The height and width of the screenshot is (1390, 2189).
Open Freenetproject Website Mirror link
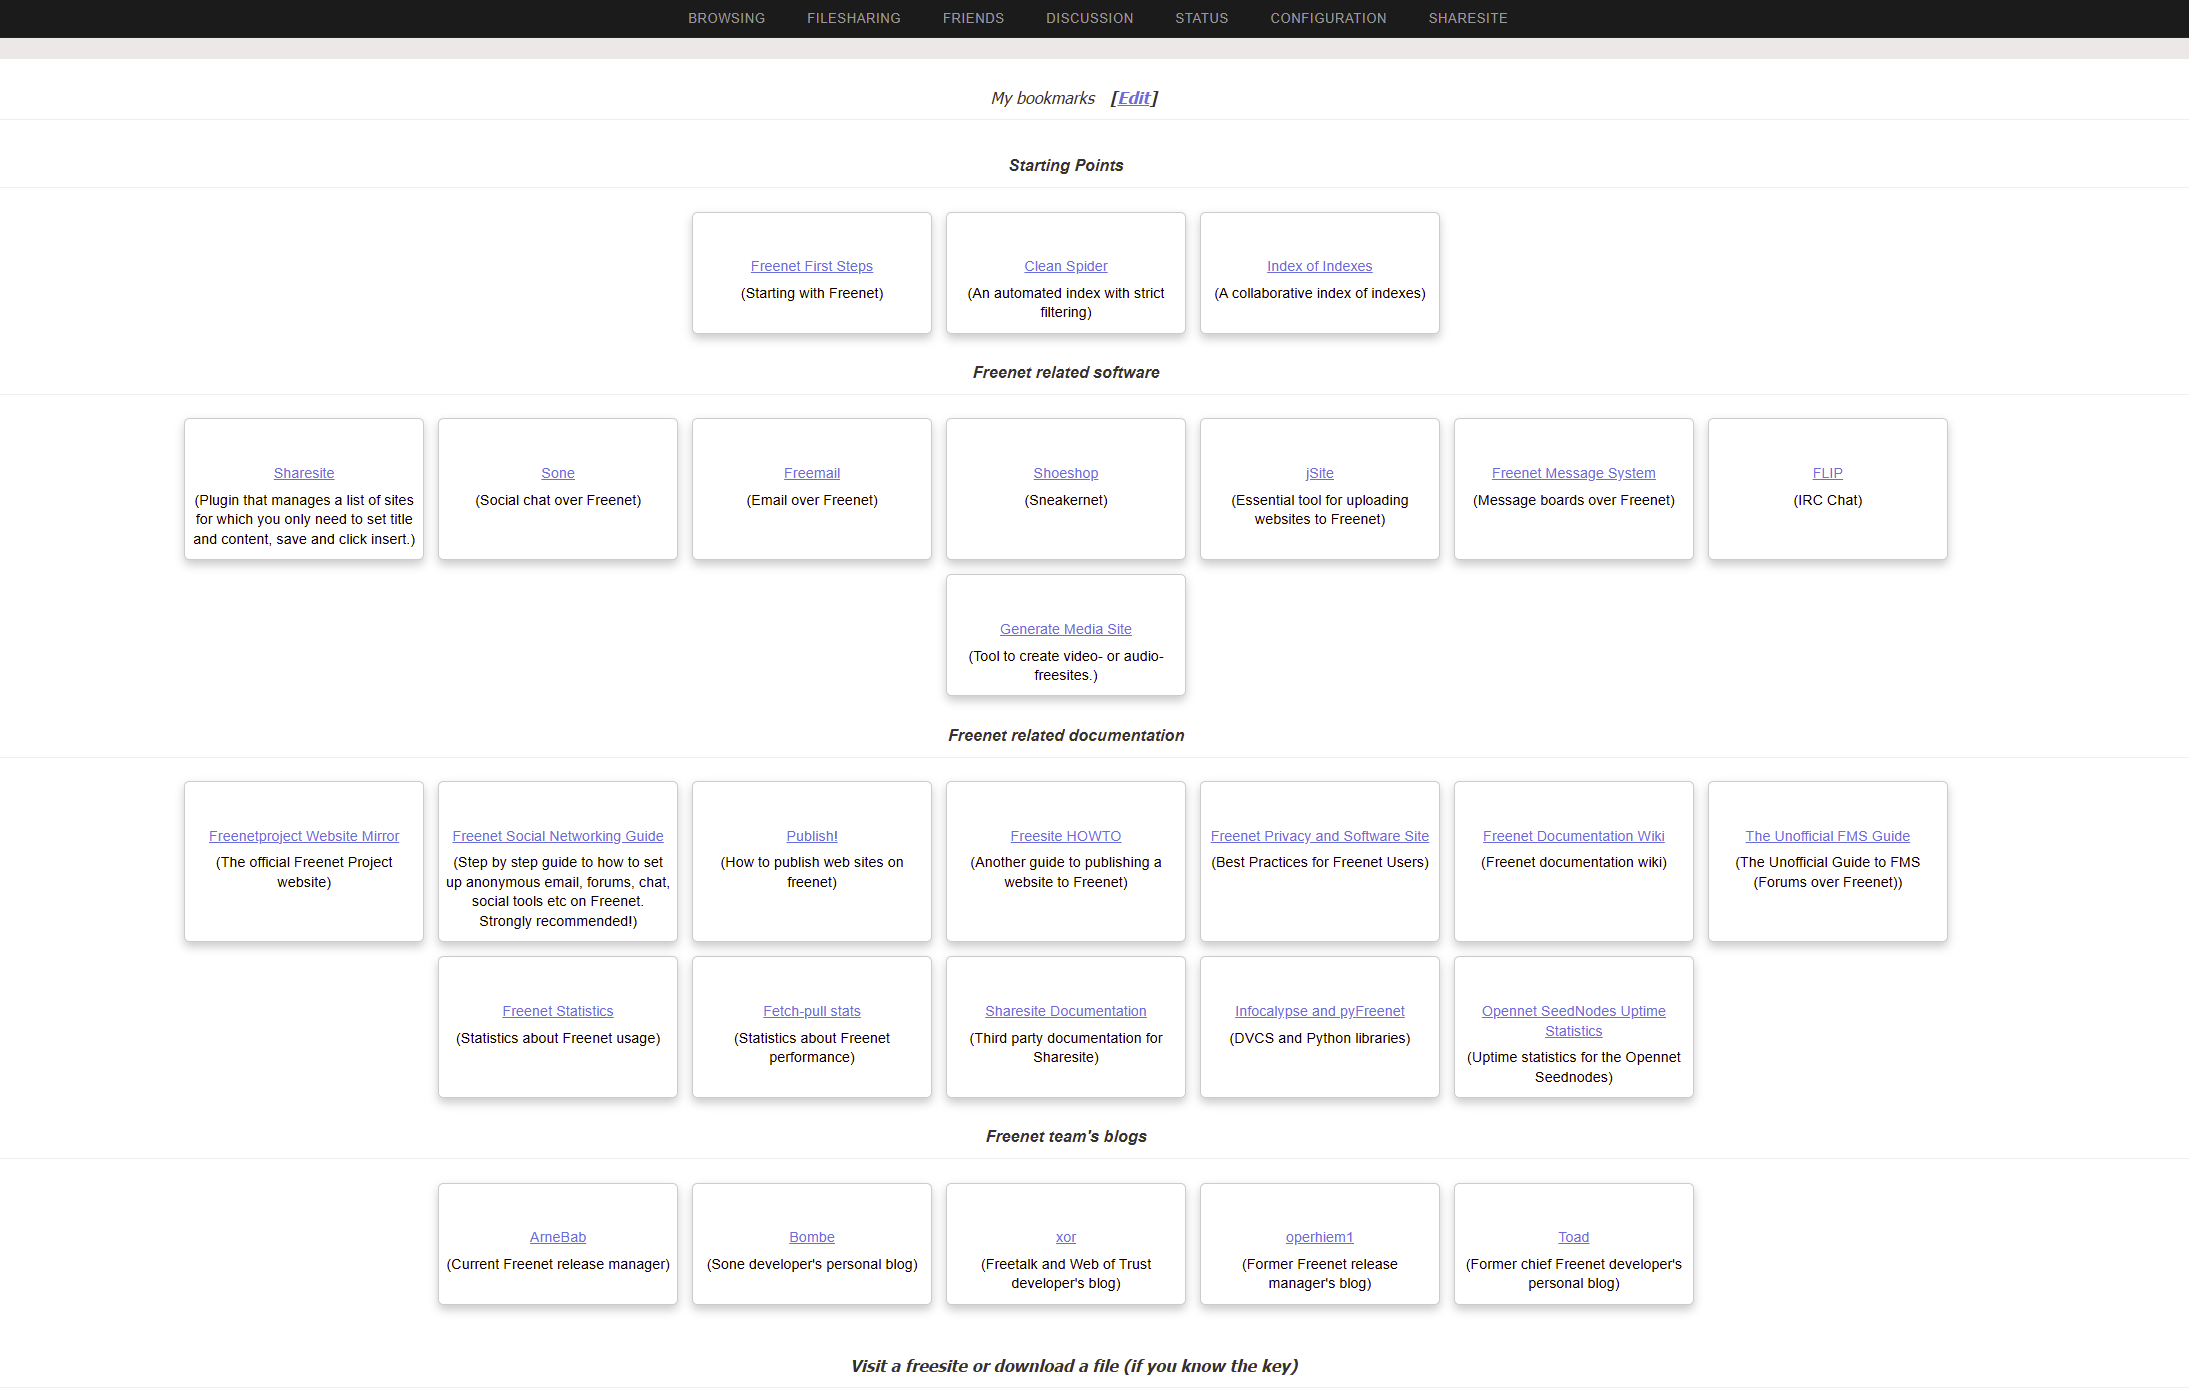click(x=303, y=836)
